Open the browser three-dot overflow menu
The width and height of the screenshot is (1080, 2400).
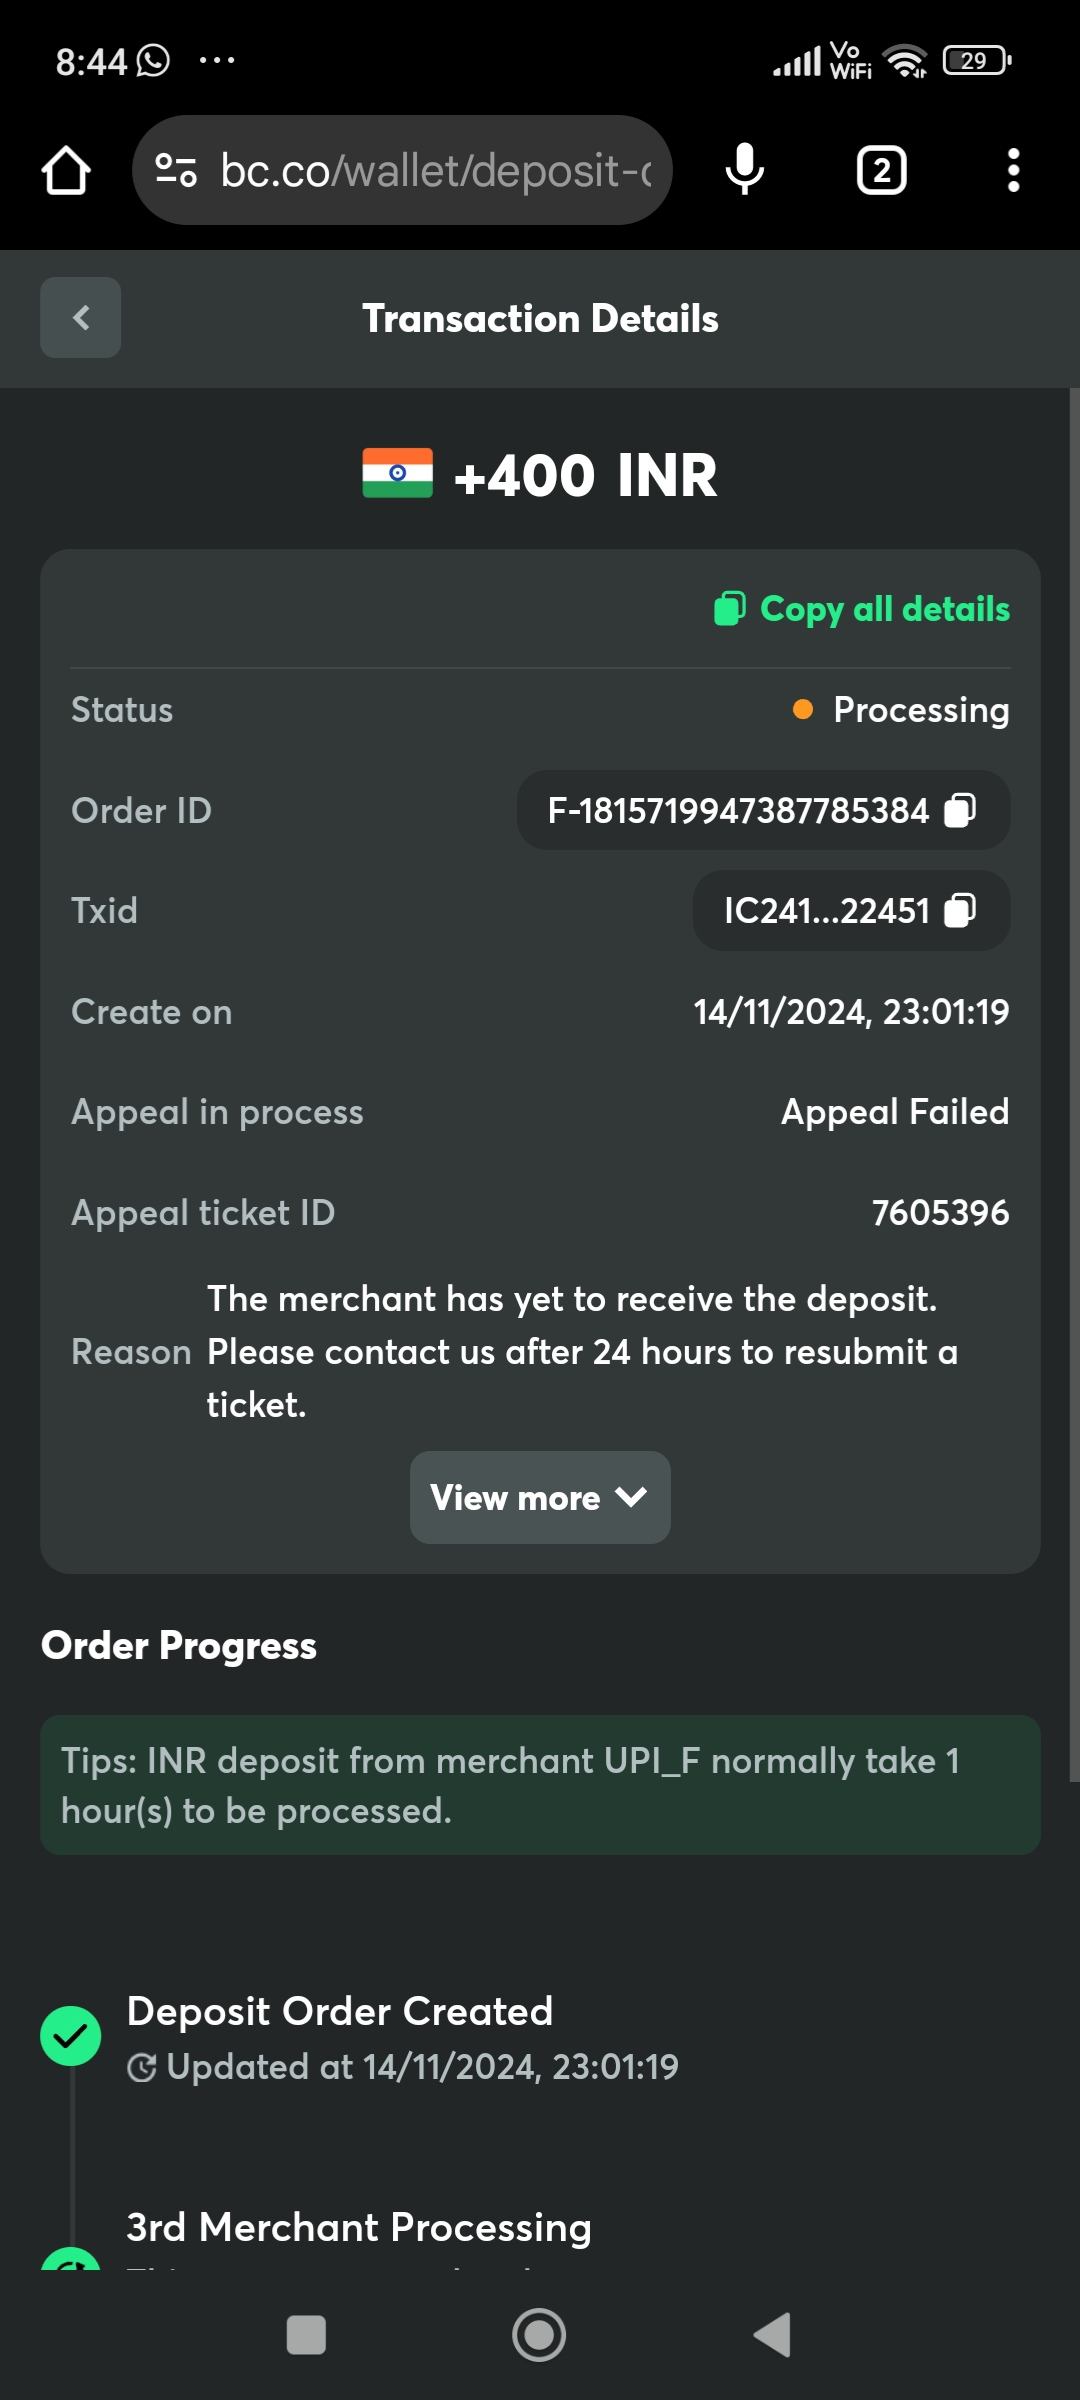point(1013,171)
